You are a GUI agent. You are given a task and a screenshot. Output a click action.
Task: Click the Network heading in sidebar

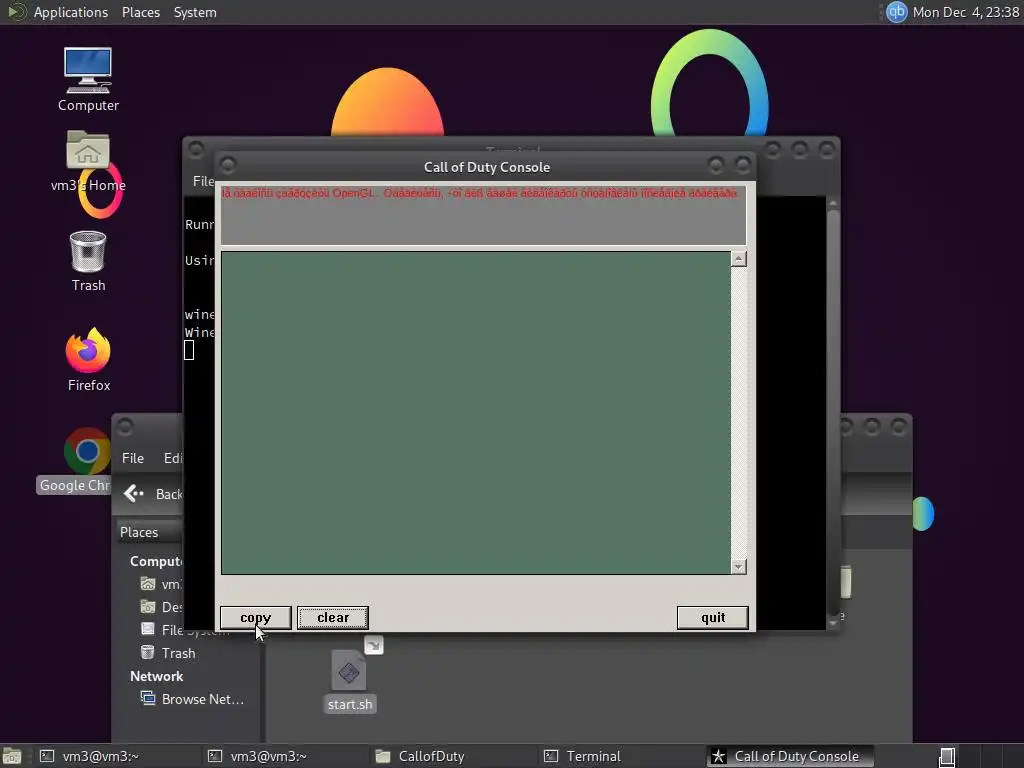pyautogui.click(x=157, y=677)
